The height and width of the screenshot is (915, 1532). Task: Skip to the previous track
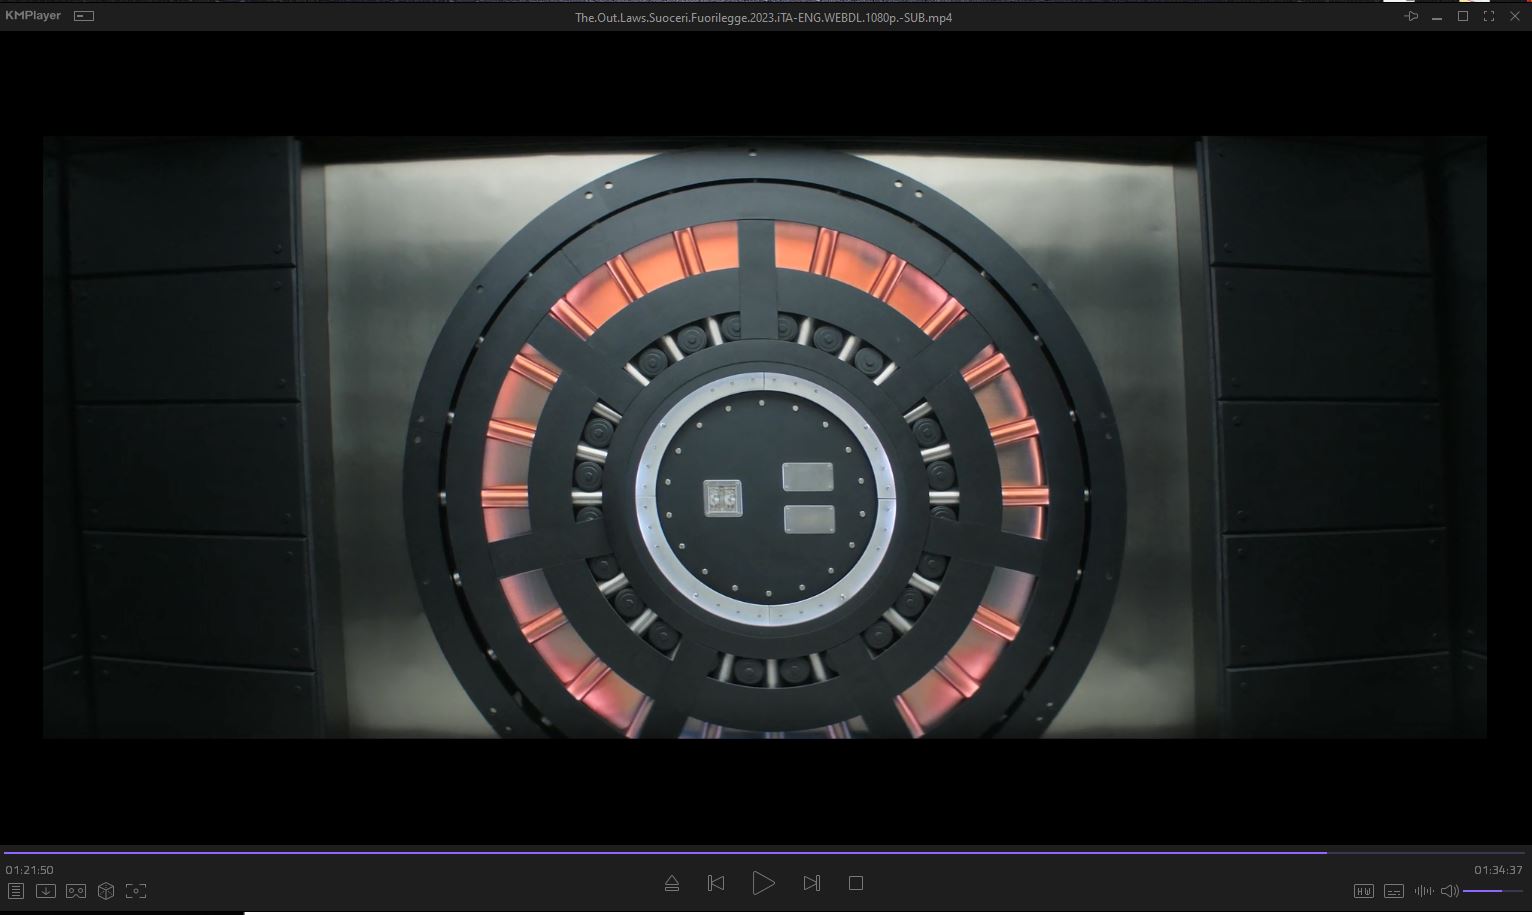(x=716, y=883)
